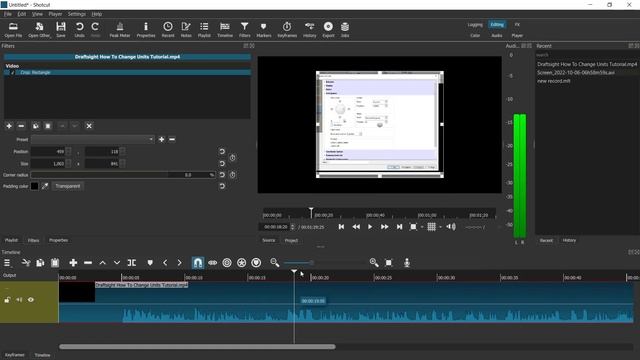Toggle scrub while dragging
Image resolution: width=640 pixels, height=360 pixels.
(212, 263)
